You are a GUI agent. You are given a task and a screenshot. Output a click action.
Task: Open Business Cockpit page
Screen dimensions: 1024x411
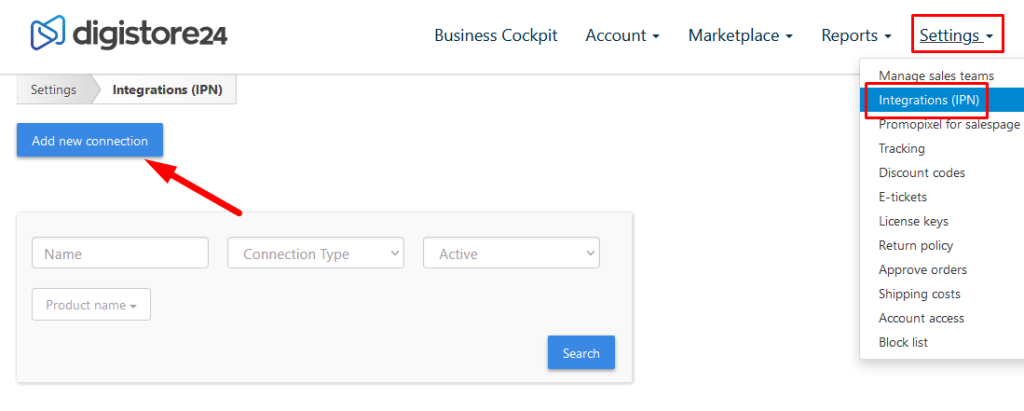click(496, 35)
